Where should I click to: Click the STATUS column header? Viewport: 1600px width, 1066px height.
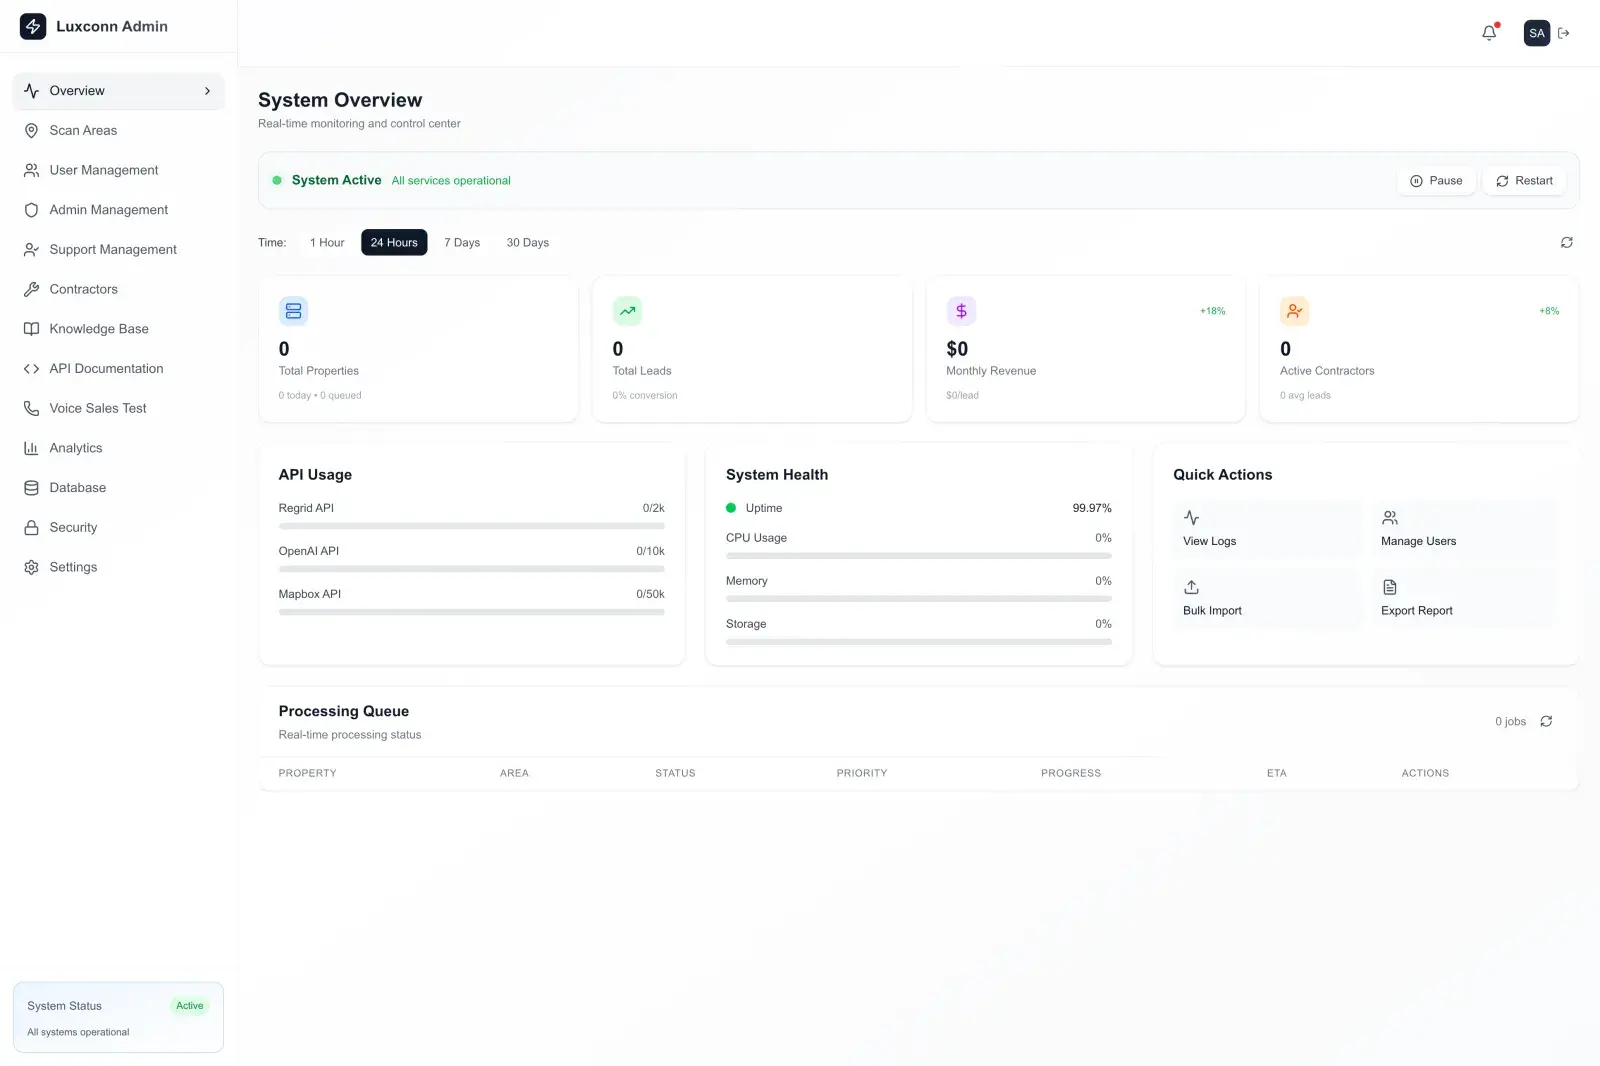(x=675, y=773)
